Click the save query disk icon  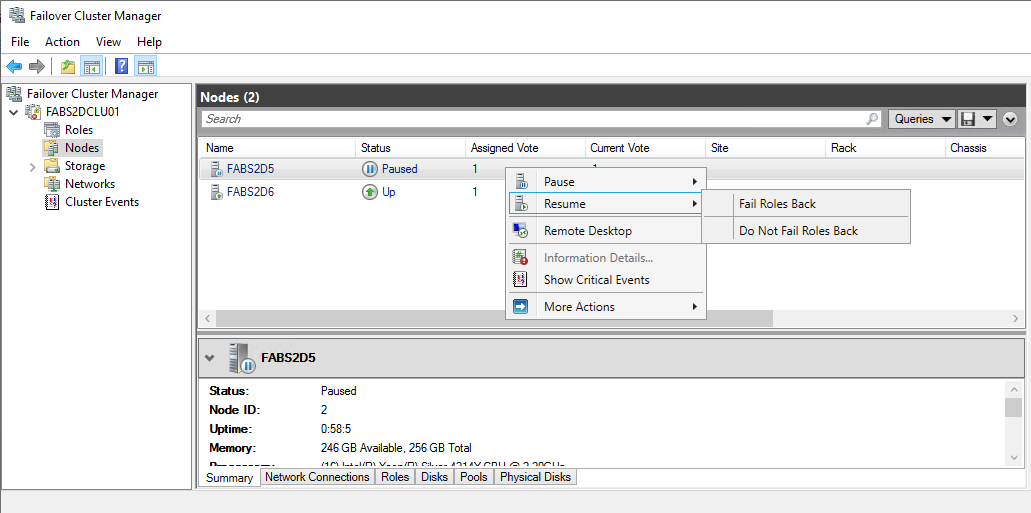click(x=968, y=119)
